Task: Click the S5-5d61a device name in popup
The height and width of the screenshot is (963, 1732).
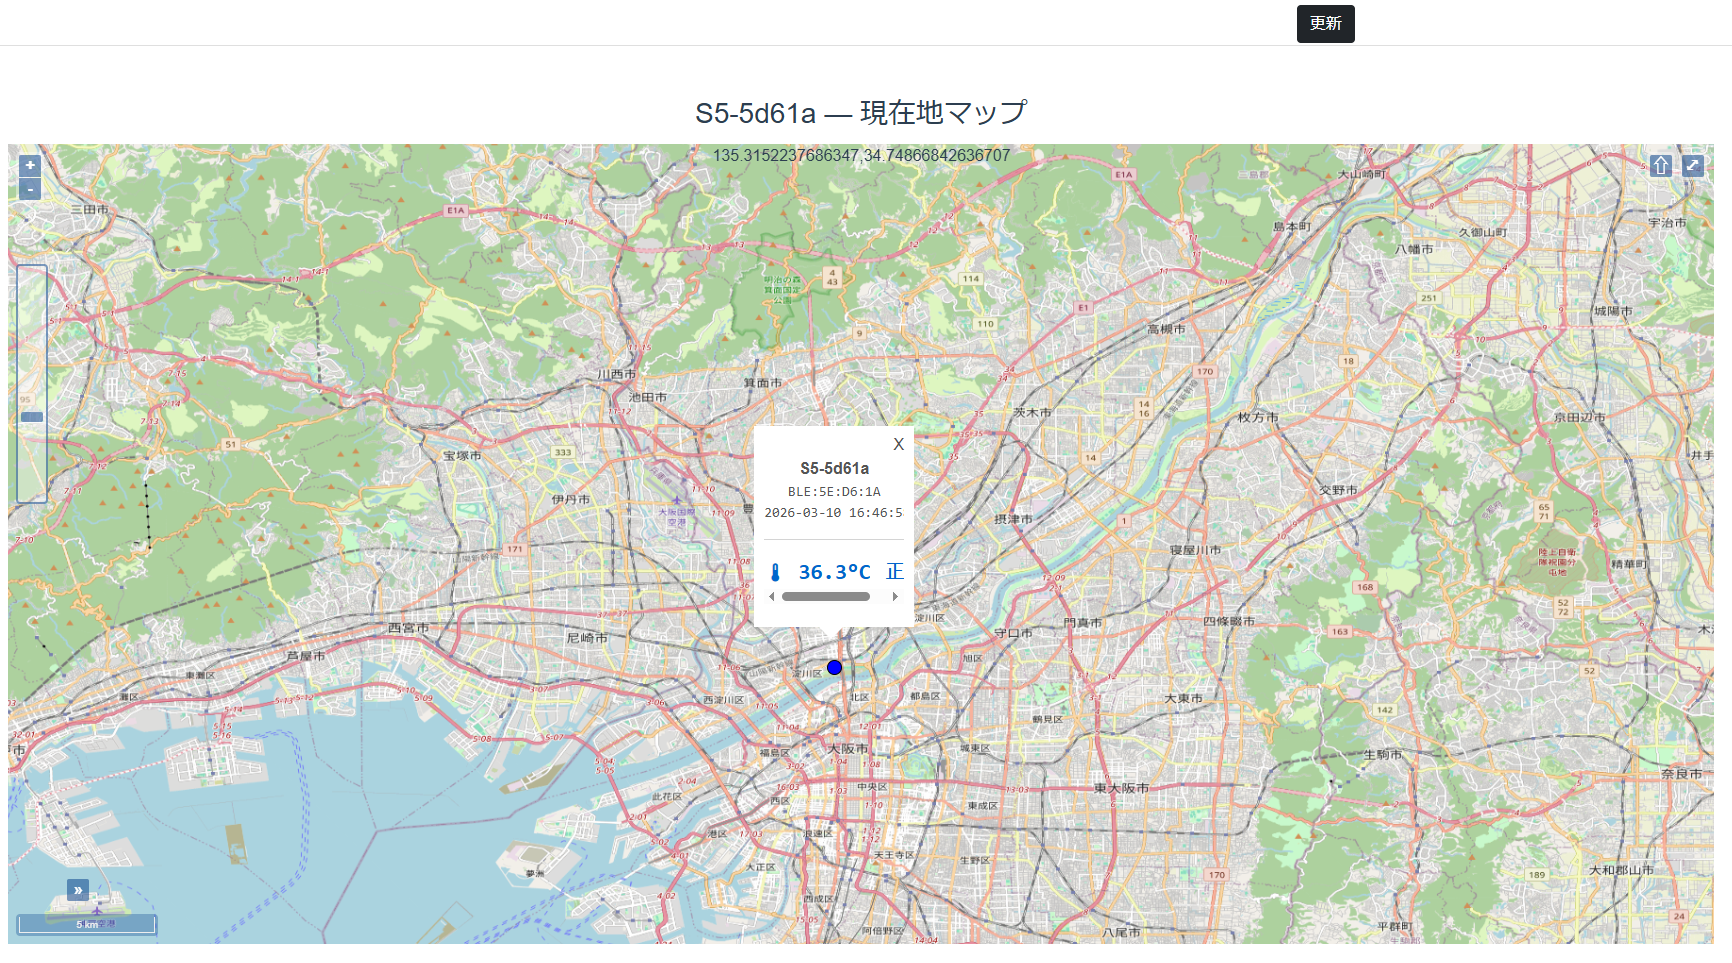Action: 834,468
